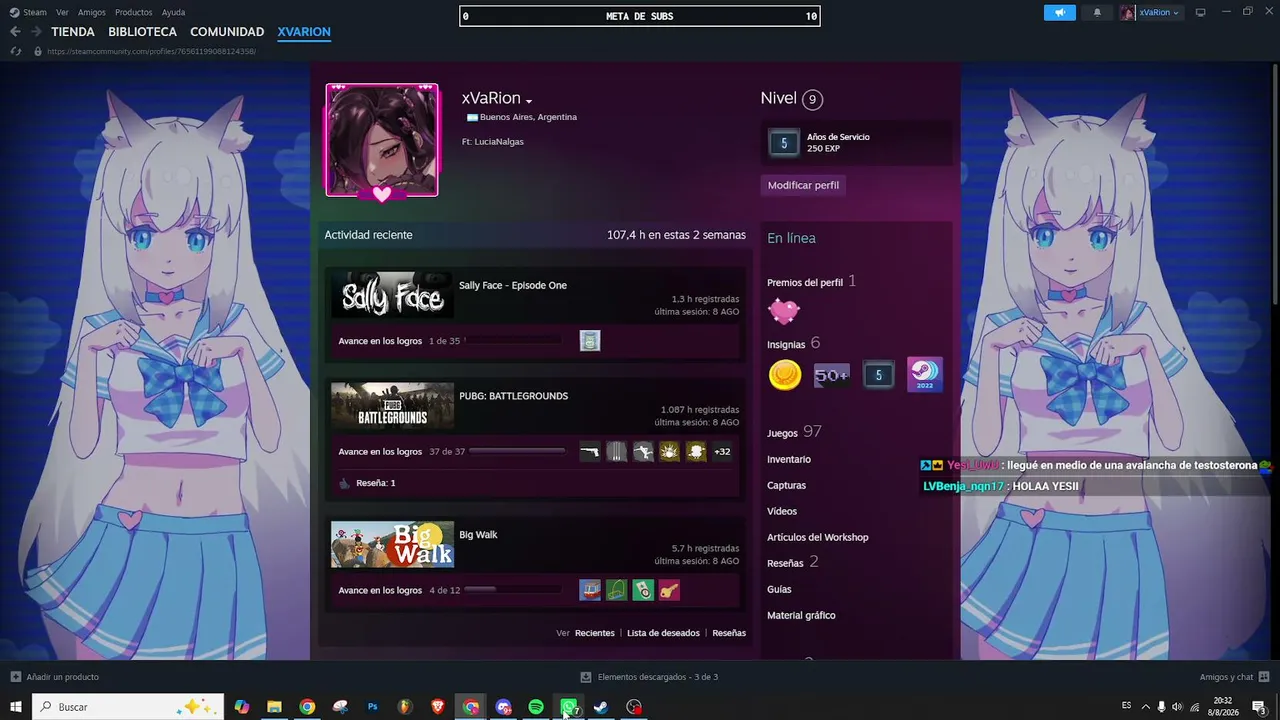Open Spotify from the taskbar
This screenshot has width=1280, height=720.
(536, 707)
